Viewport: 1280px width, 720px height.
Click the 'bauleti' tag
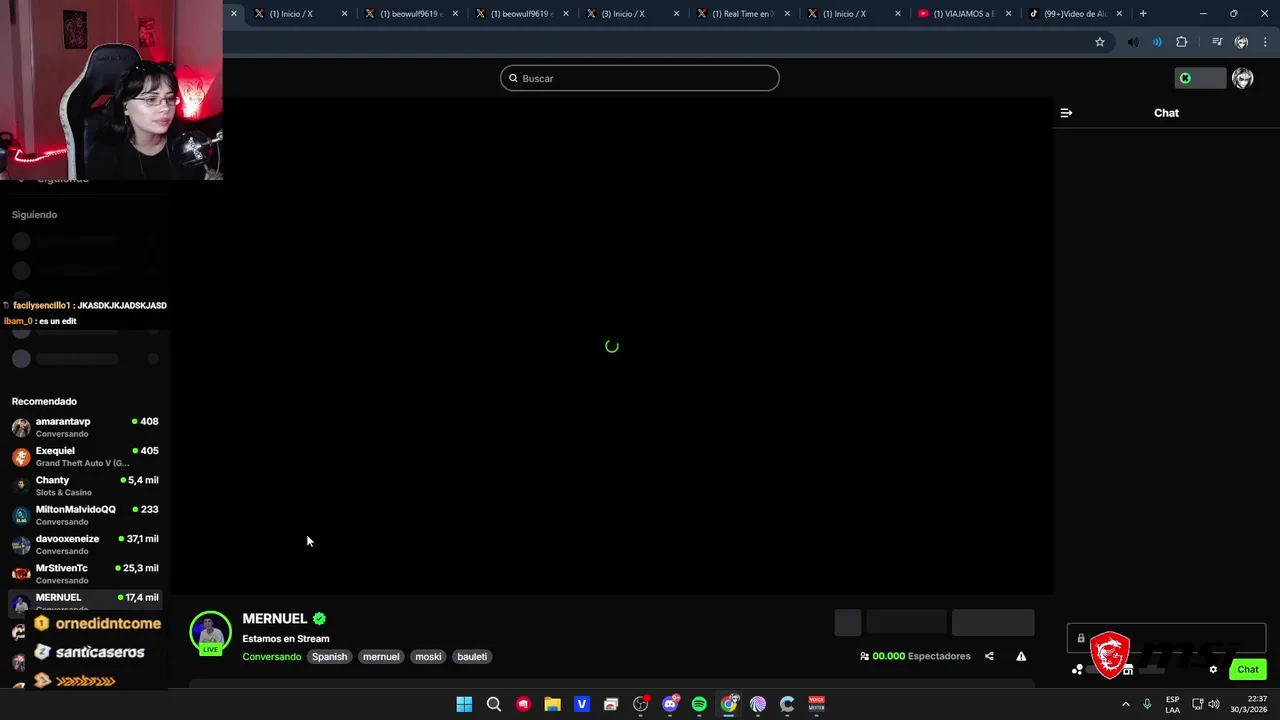472,657
